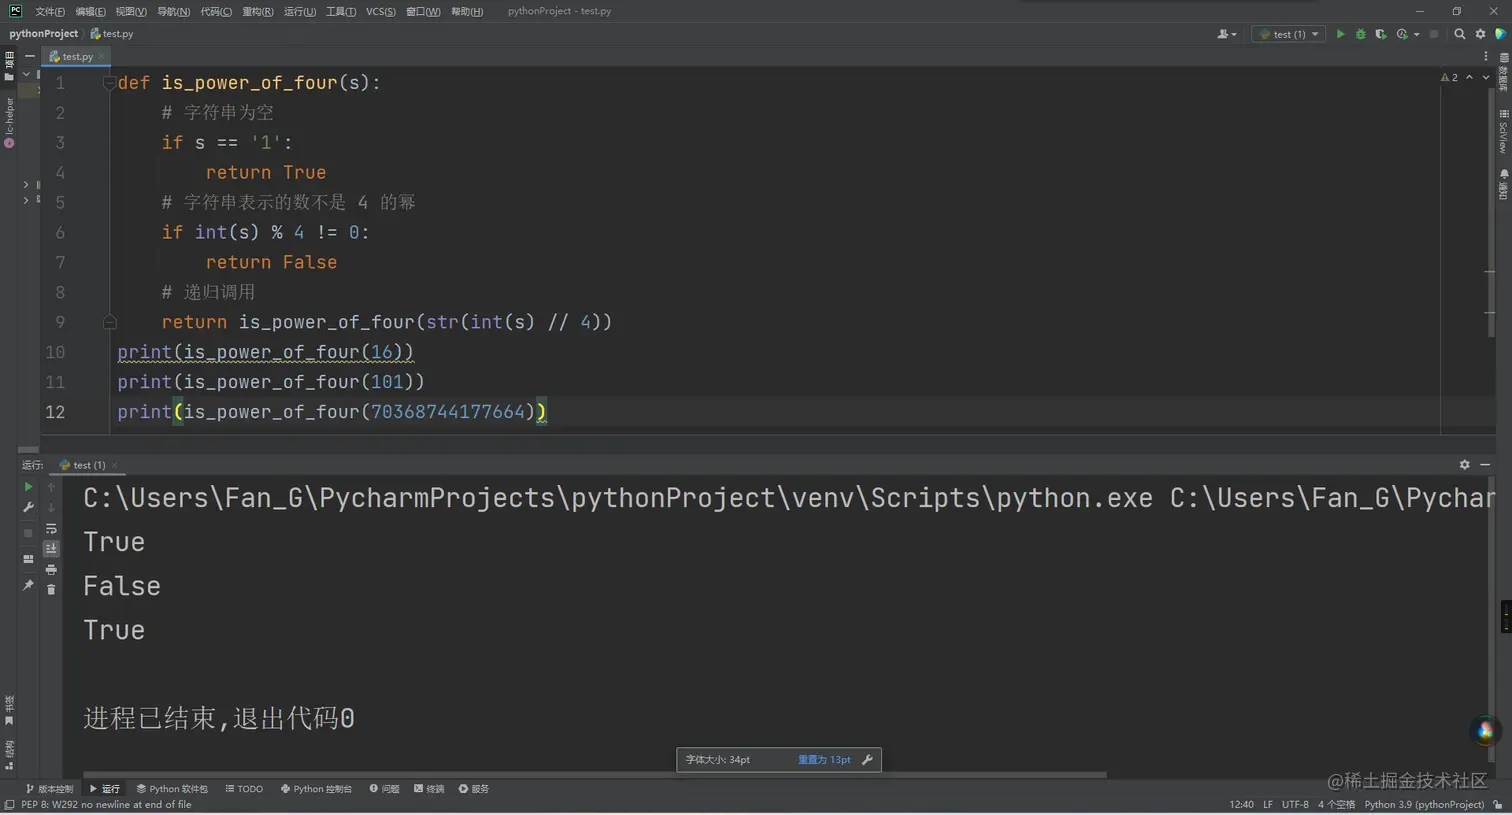Toggle scroll to end in the Run console
This screenshot has height=815, width=1512.
[x=51, y=548]
